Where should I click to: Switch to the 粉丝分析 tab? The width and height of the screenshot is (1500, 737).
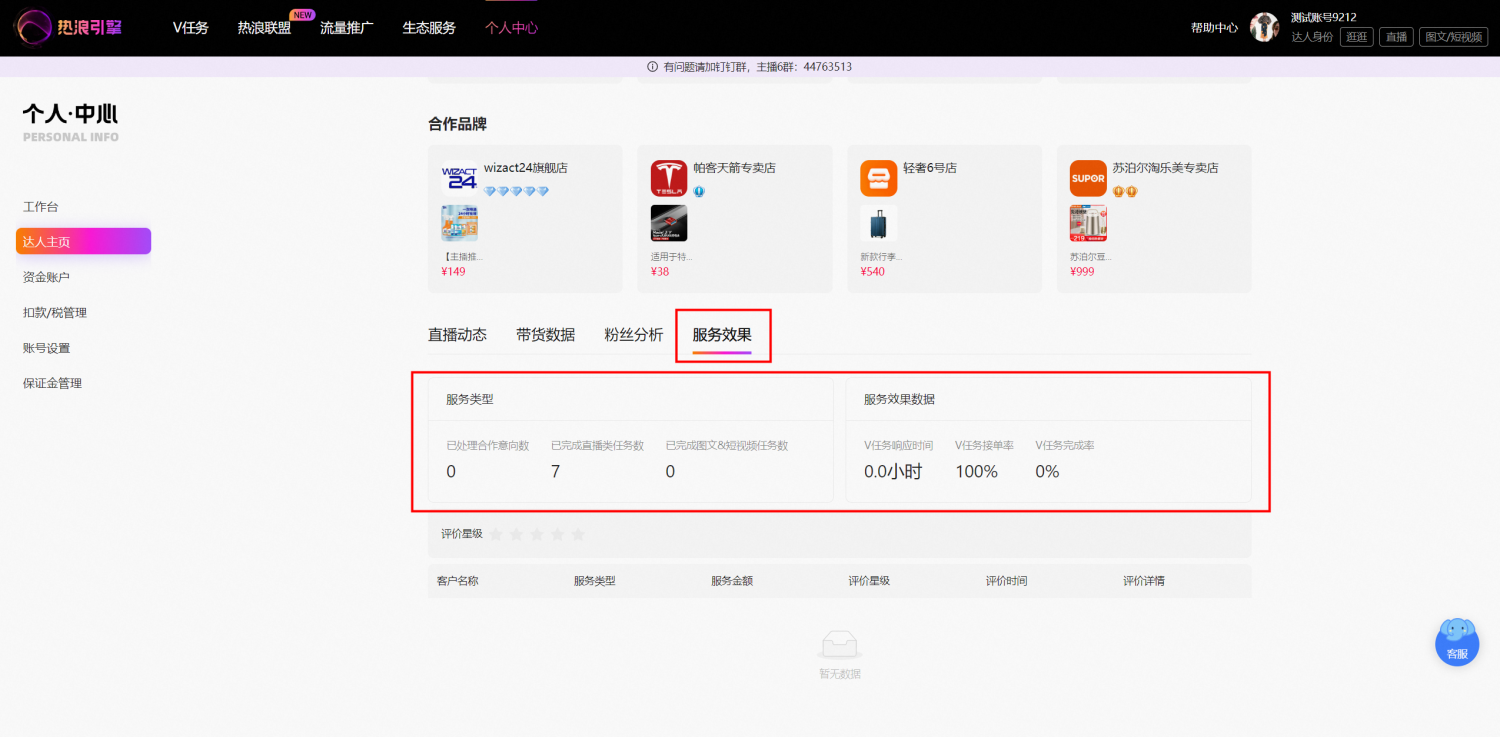(x=633, y=335)
